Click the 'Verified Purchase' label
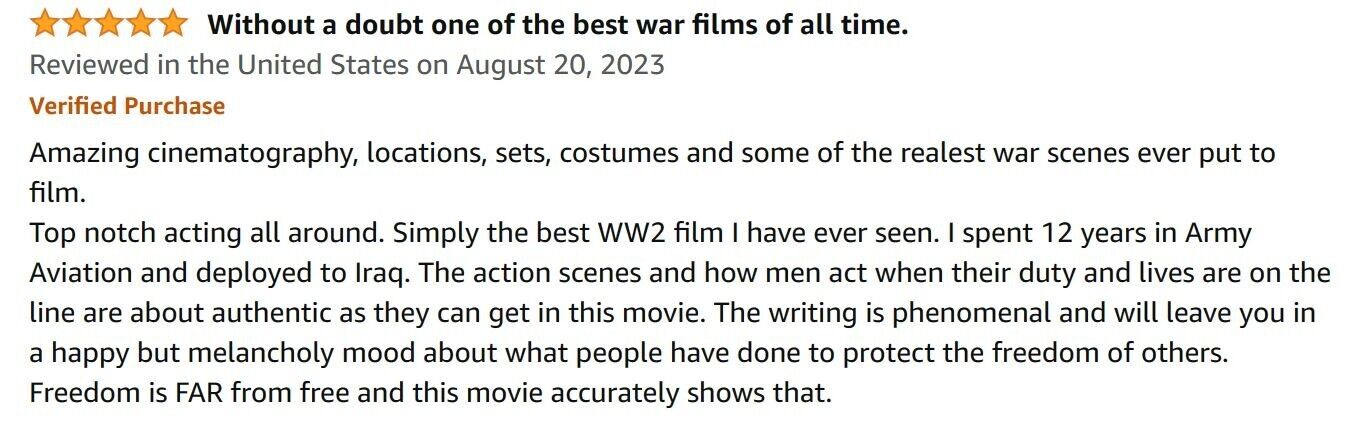This screenshot has height=422, width=1350. tap(127, 106)
